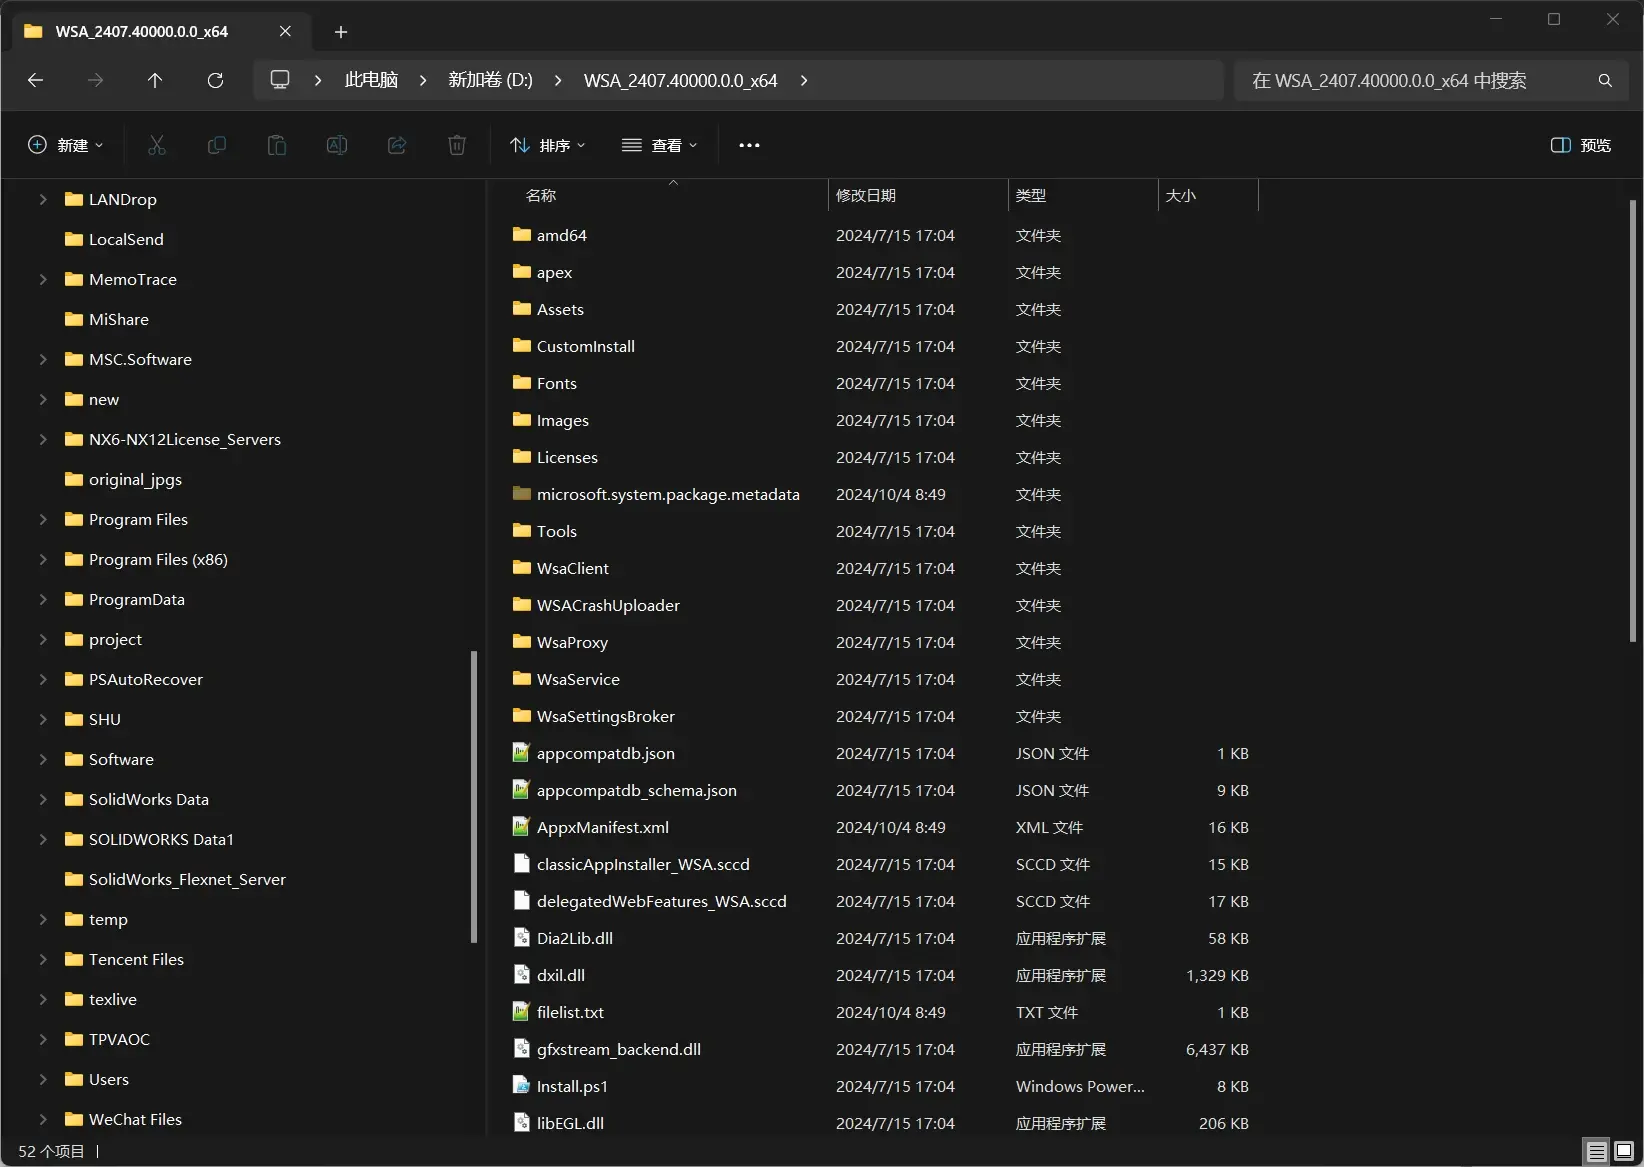1644x1167 pixels.
Task: Click the Paste clipboard icon
Action: pos(277,145)
